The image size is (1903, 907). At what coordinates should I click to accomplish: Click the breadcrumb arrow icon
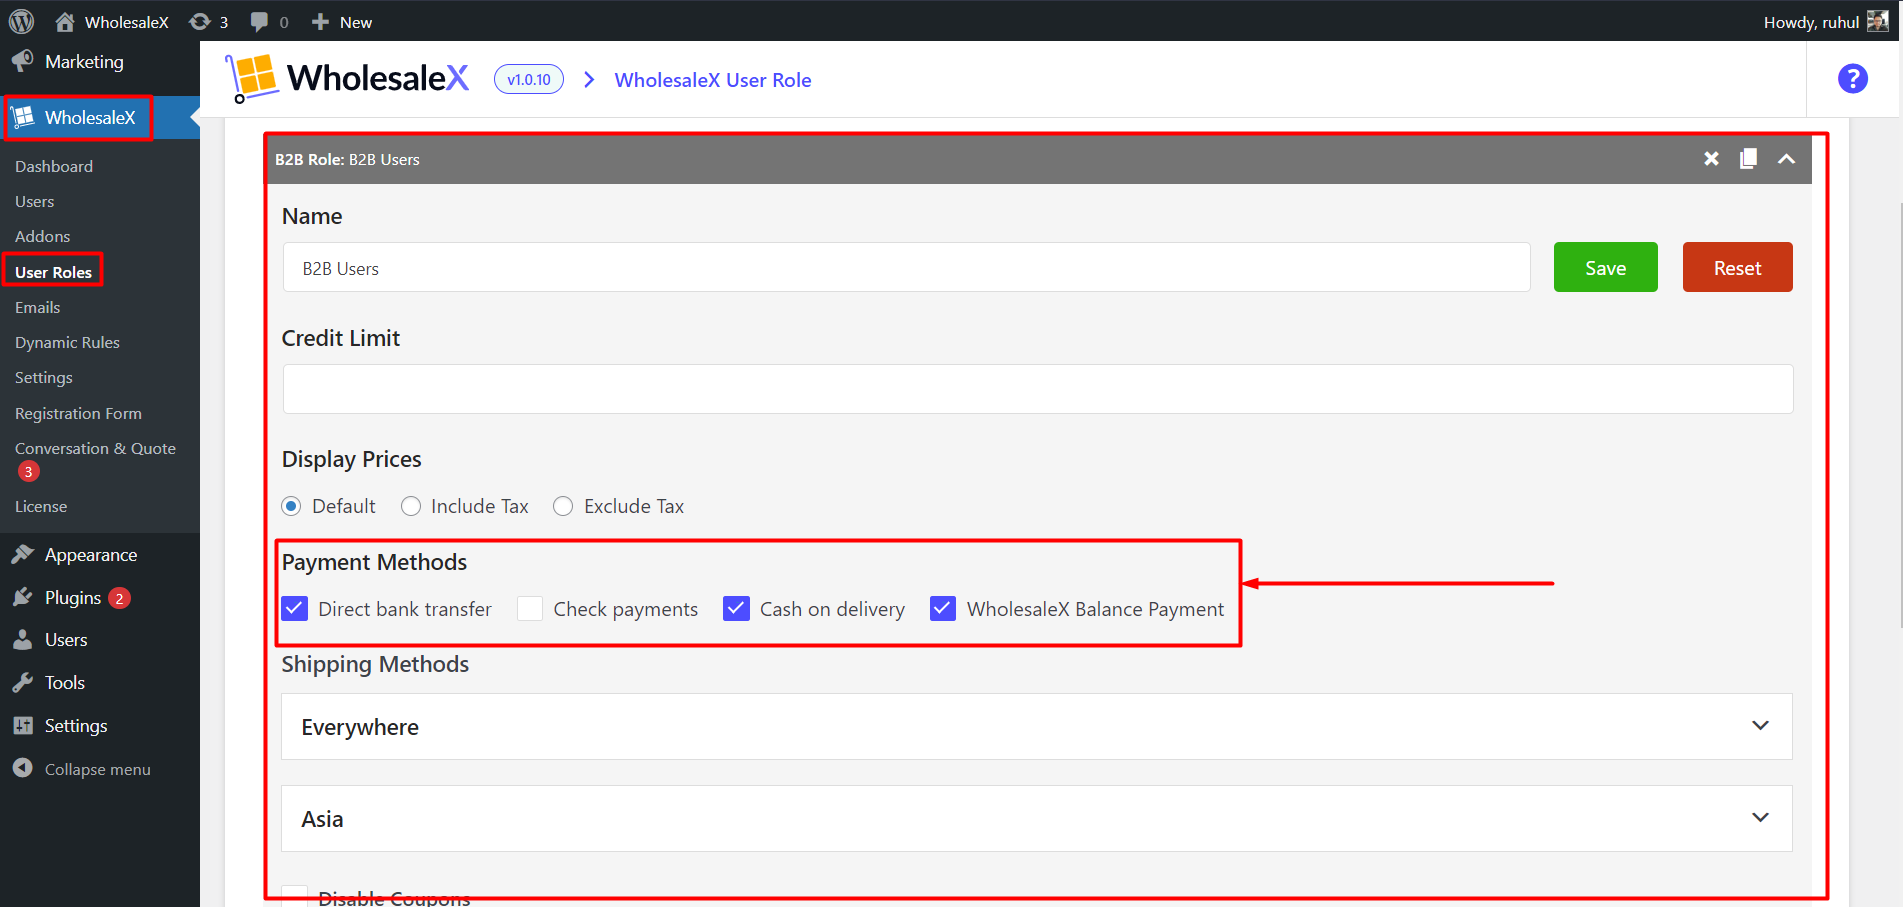(x=589, y=79)
